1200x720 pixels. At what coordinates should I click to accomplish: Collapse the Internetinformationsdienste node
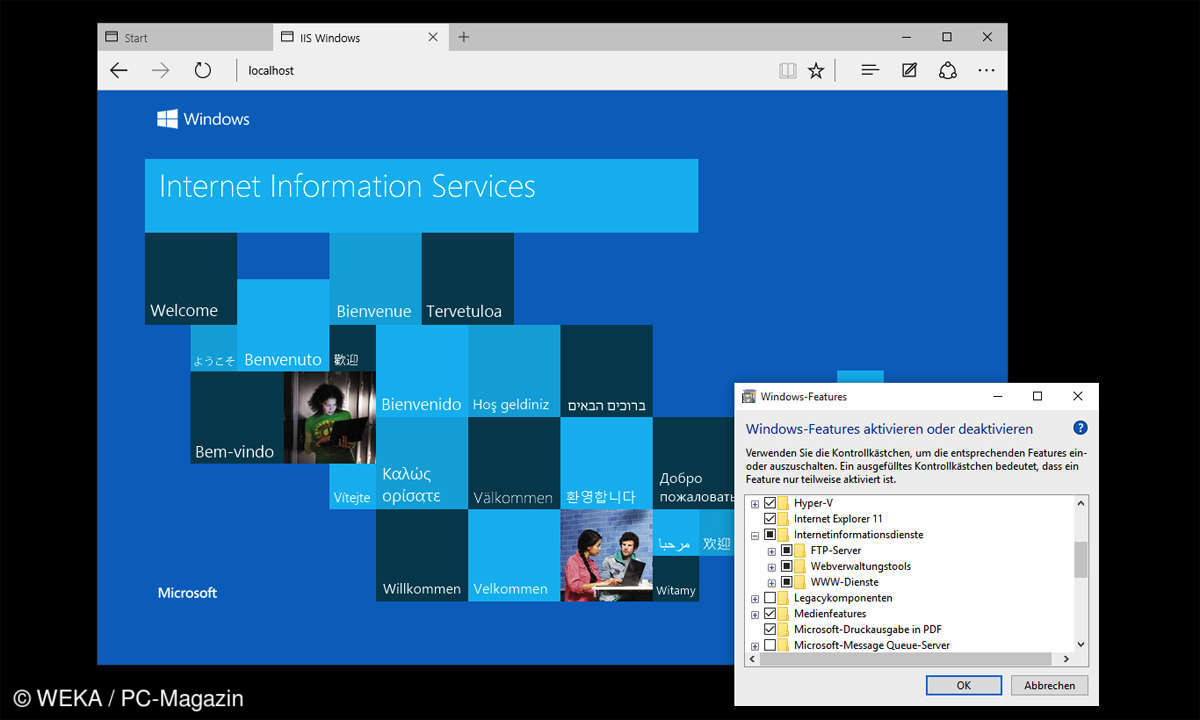755,535
